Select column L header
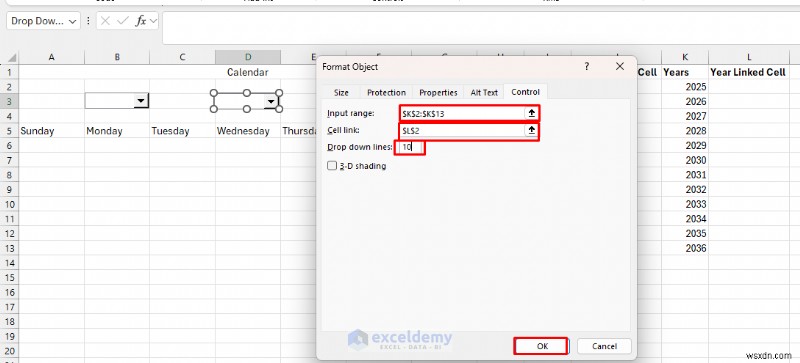This screenshot has height=363, width=800. coord(748,57)
